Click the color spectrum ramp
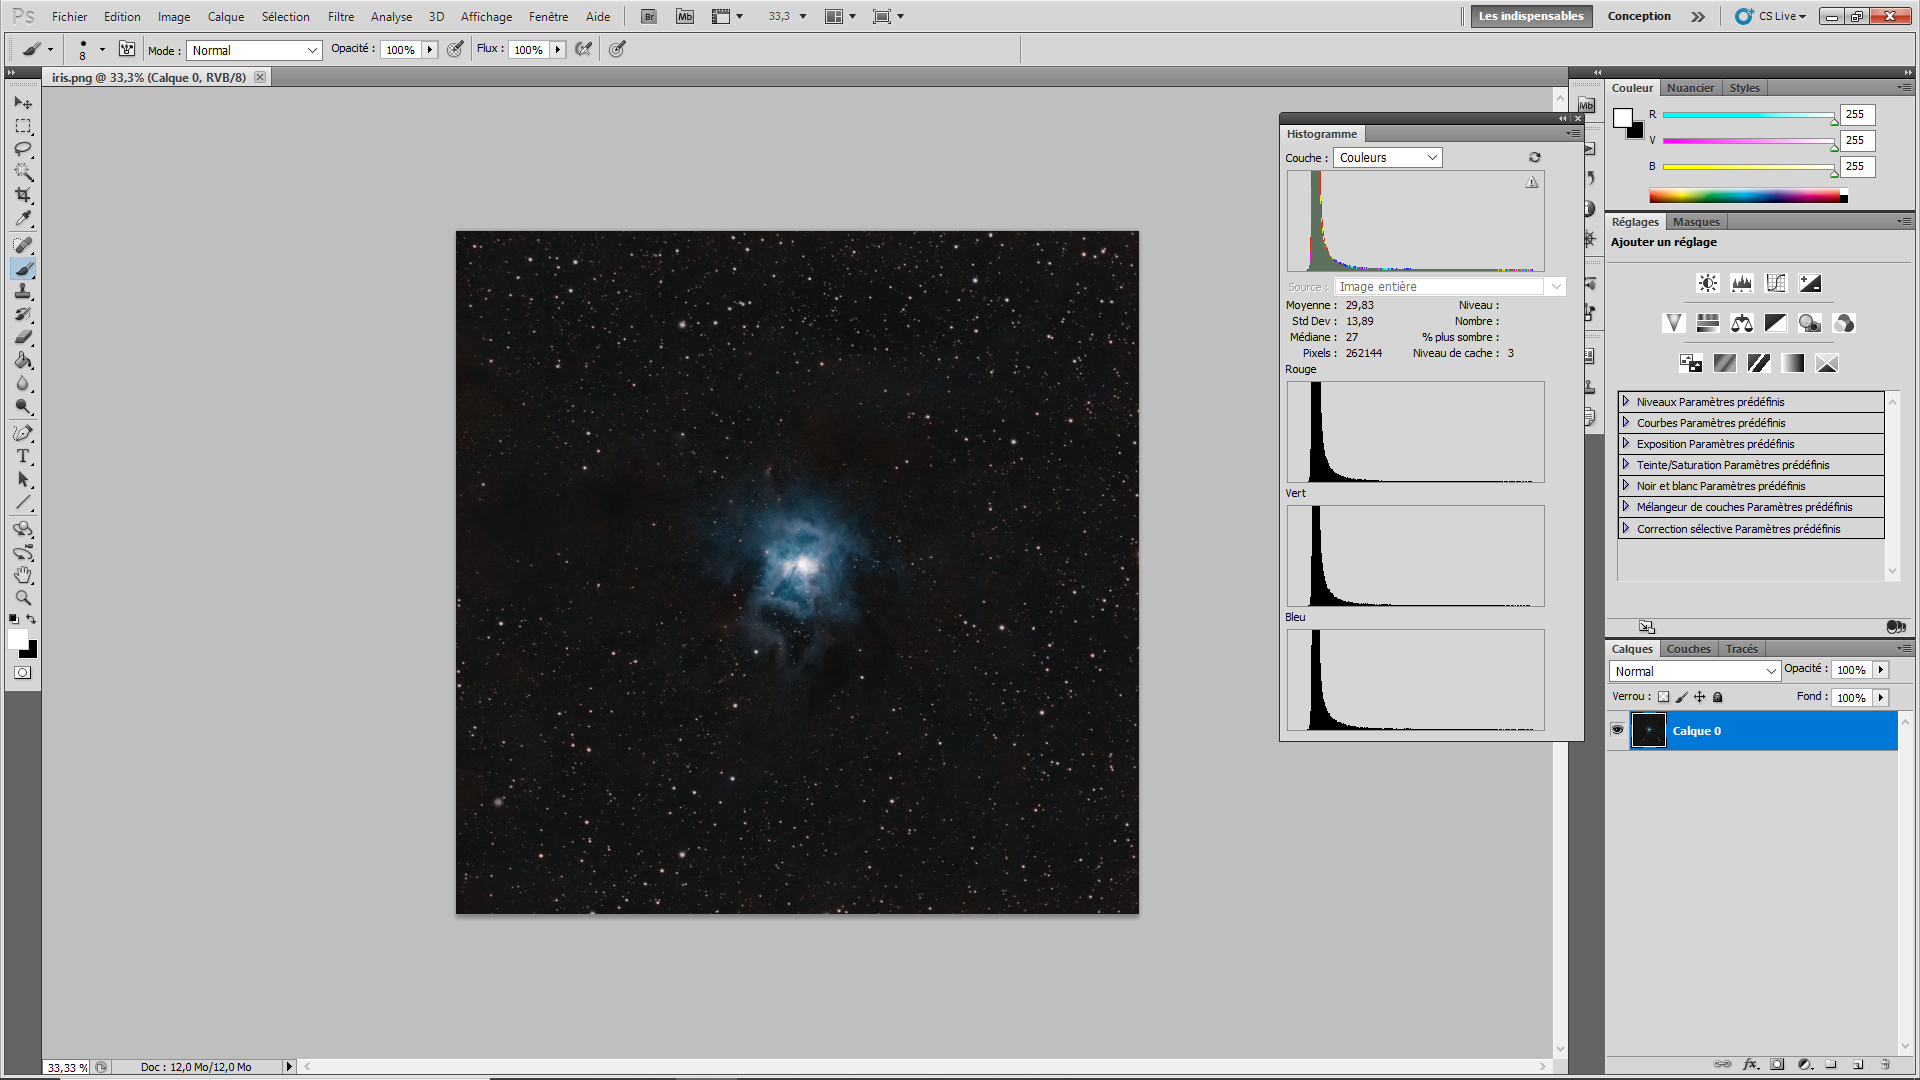 tap(1746, 196)
